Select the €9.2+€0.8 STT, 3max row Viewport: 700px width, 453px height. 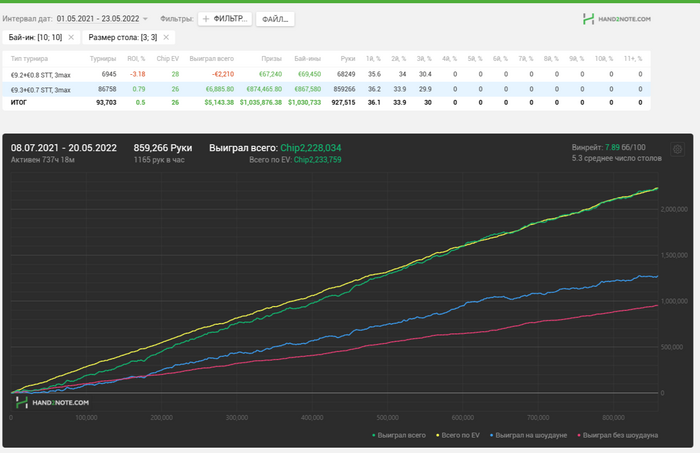click(x=326, y=75)
